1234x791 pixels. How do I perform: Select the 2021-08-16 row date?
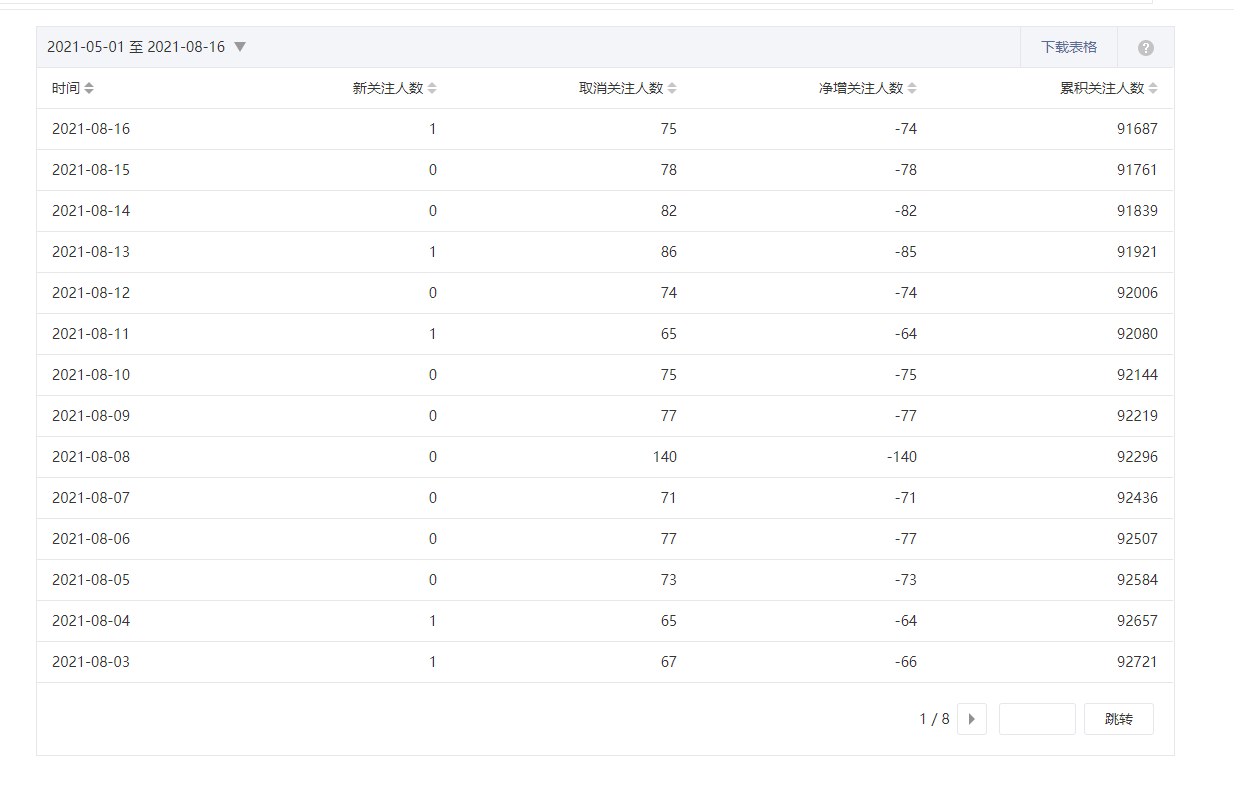pyautogui.click(x=91, y=129)
